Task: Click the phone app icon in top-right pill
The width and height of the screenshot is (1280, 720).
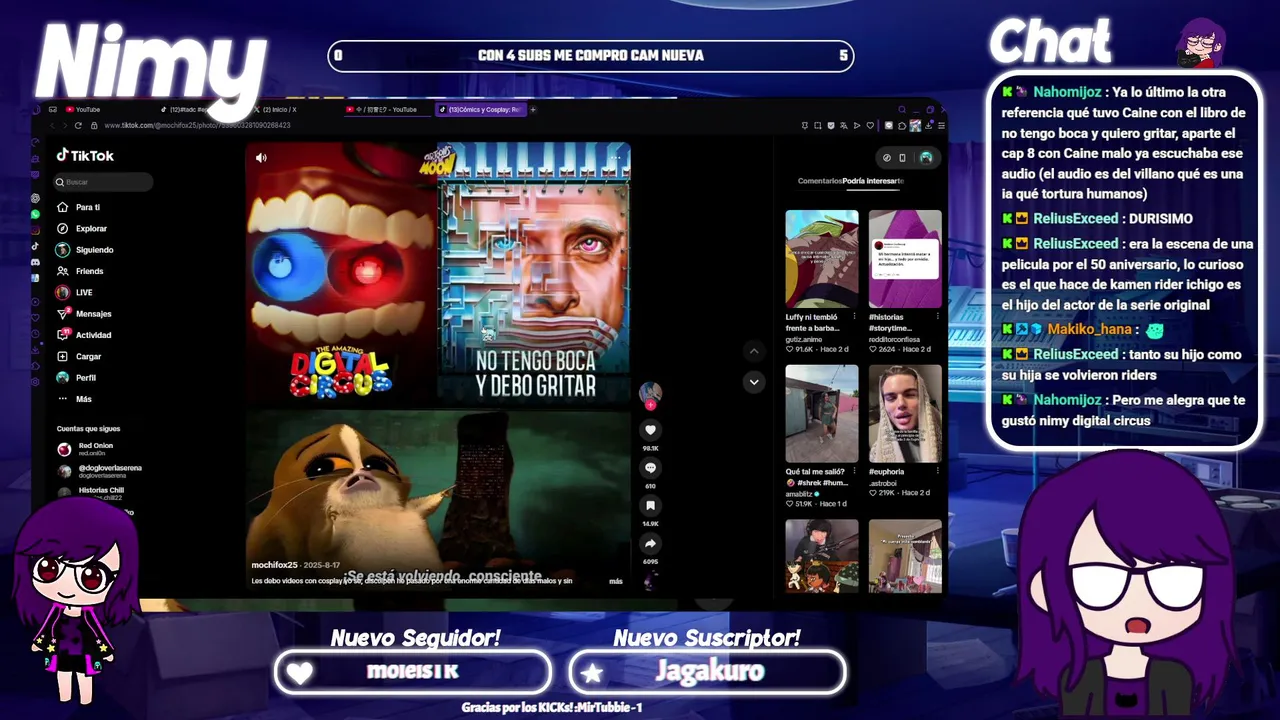Action: 902,157
